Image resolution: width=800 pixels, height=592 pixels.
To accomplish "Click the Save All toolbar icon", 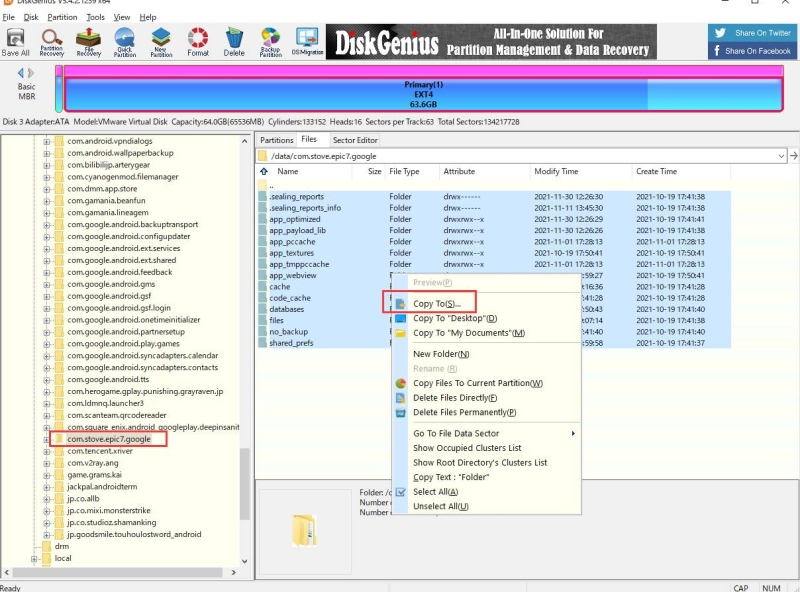I will point(15,42).
